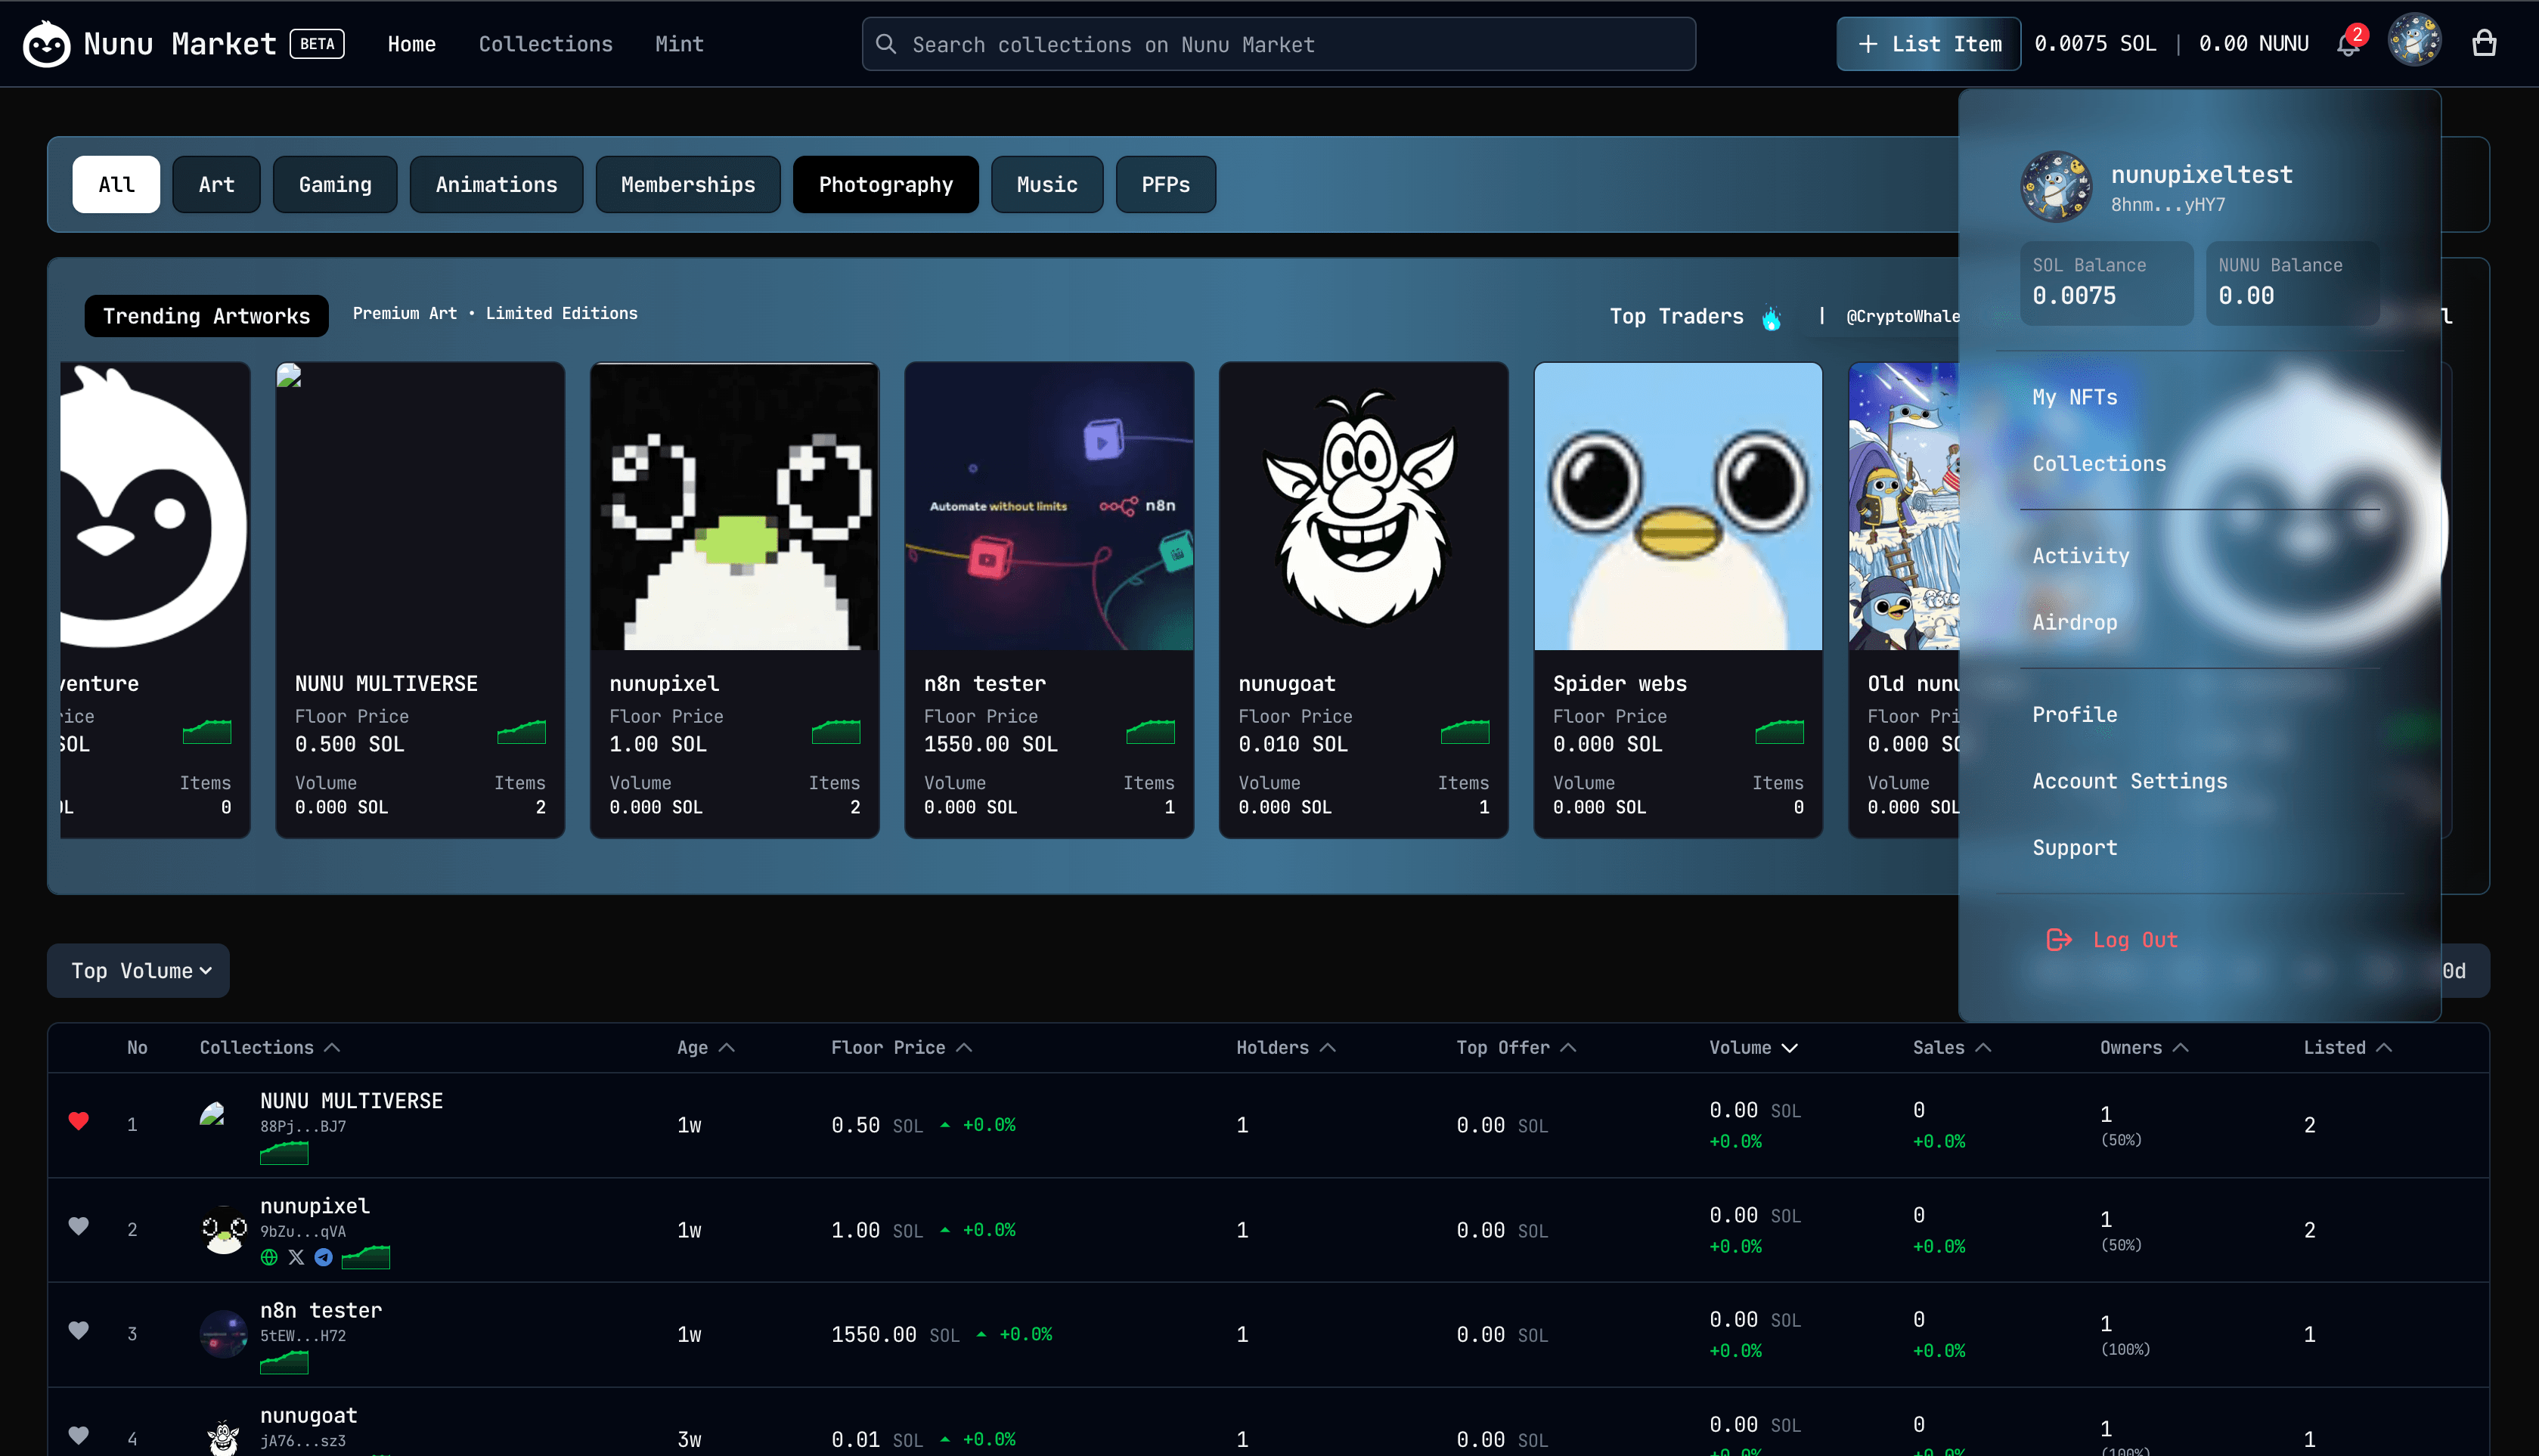Select My NFTs in the account menu
The width and height of the screenshot is (2539, 1456).
(x=2074, y=397)
